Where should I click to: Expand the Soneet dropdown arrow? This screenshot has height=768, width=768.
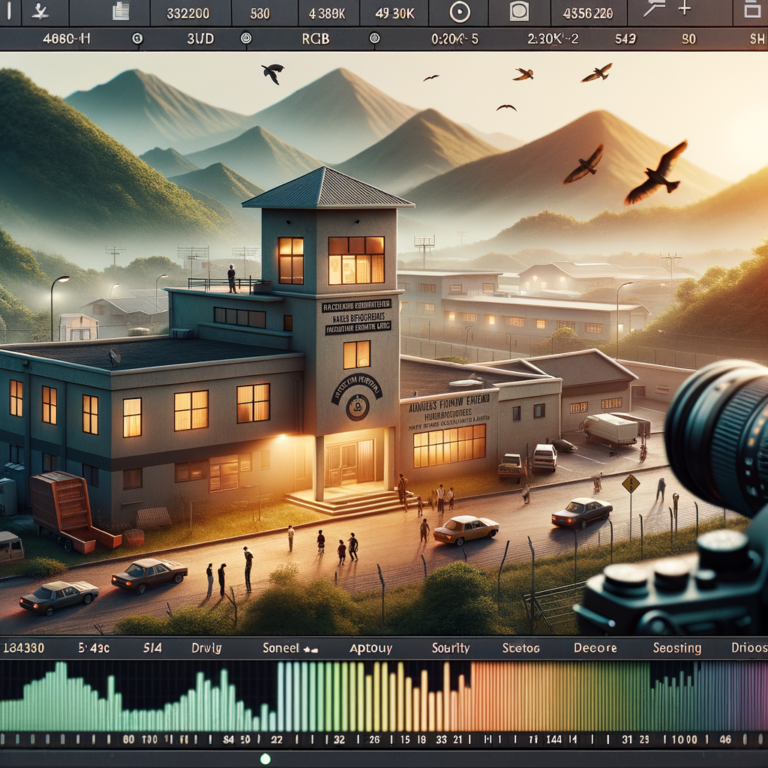coord(311,649)
